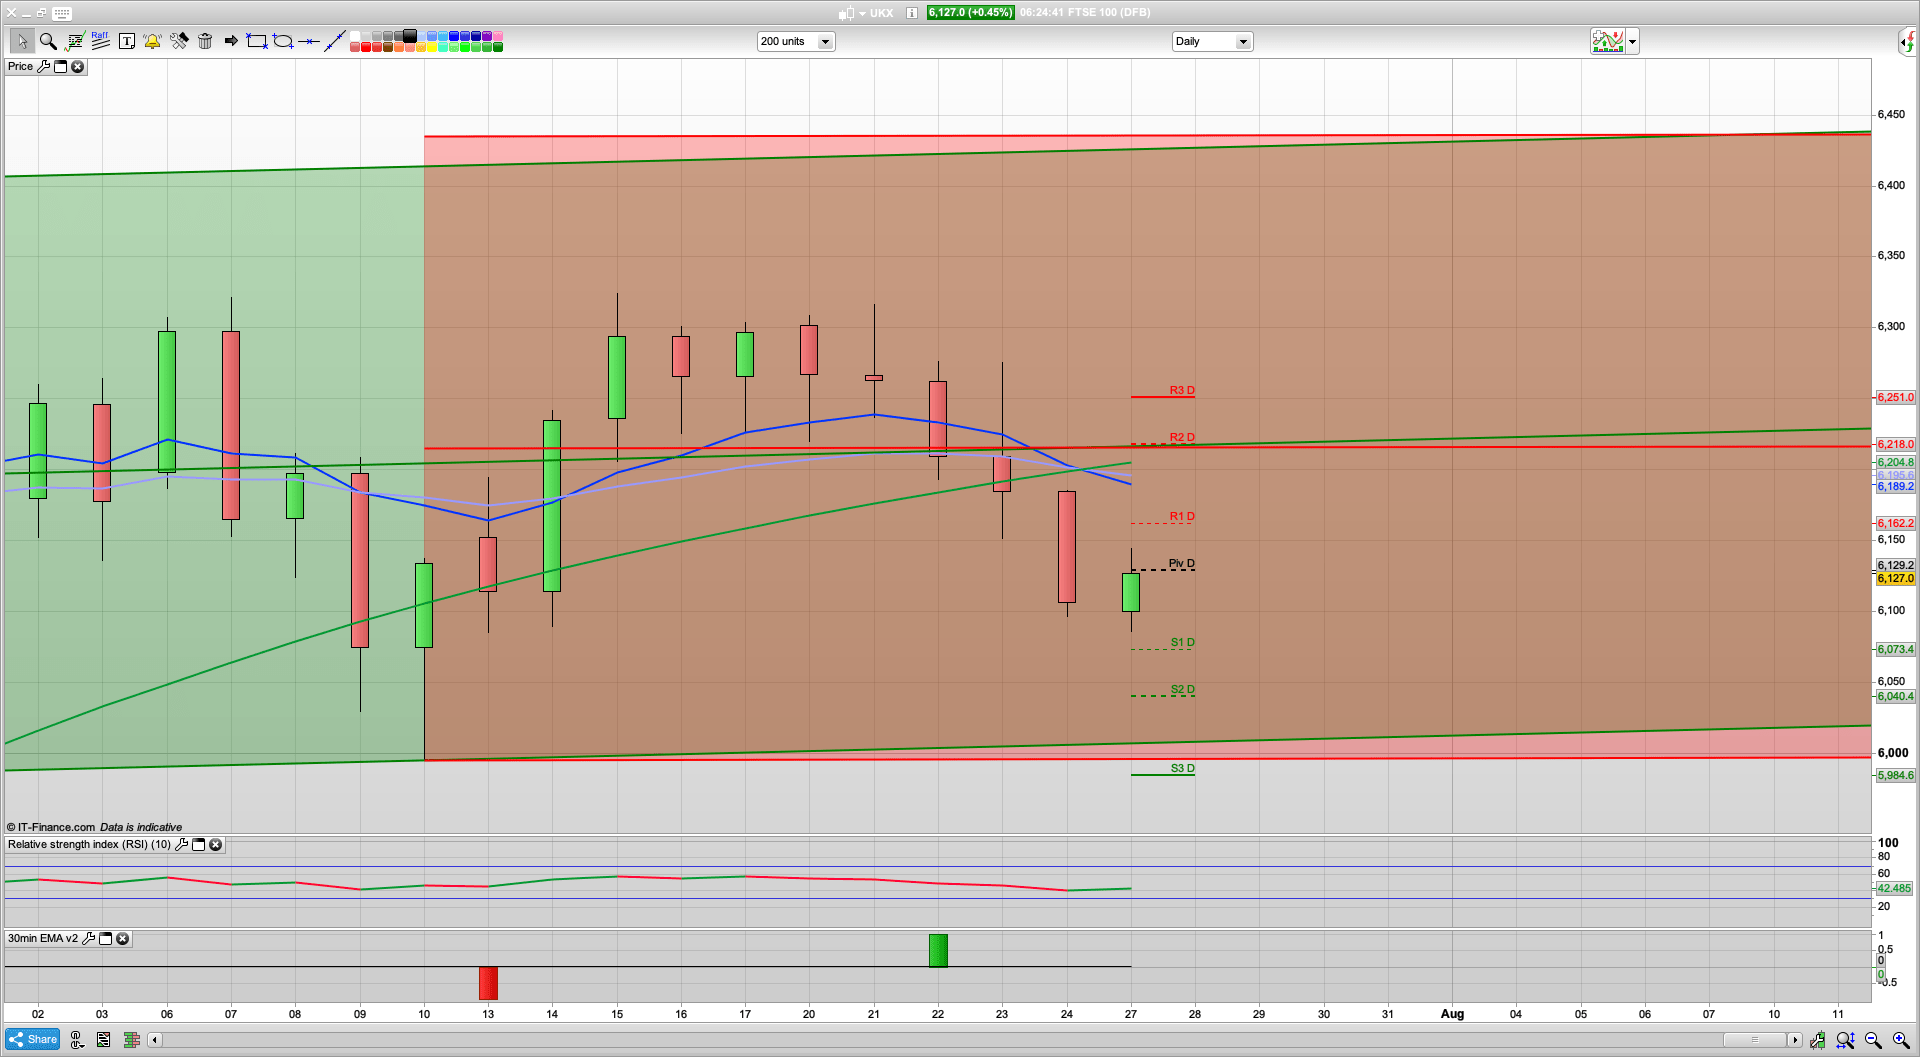Screen dimensions: 1920x1057
Task: Select the Raff regression channel tool
Action: coord(98,41)
